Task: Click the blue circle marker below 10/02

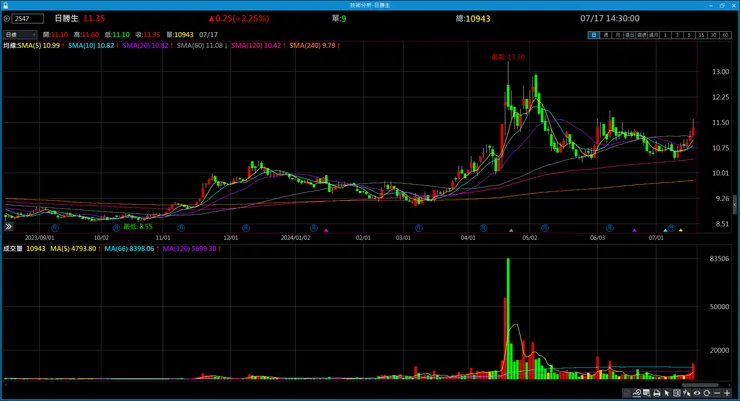Action: [116, 228]
